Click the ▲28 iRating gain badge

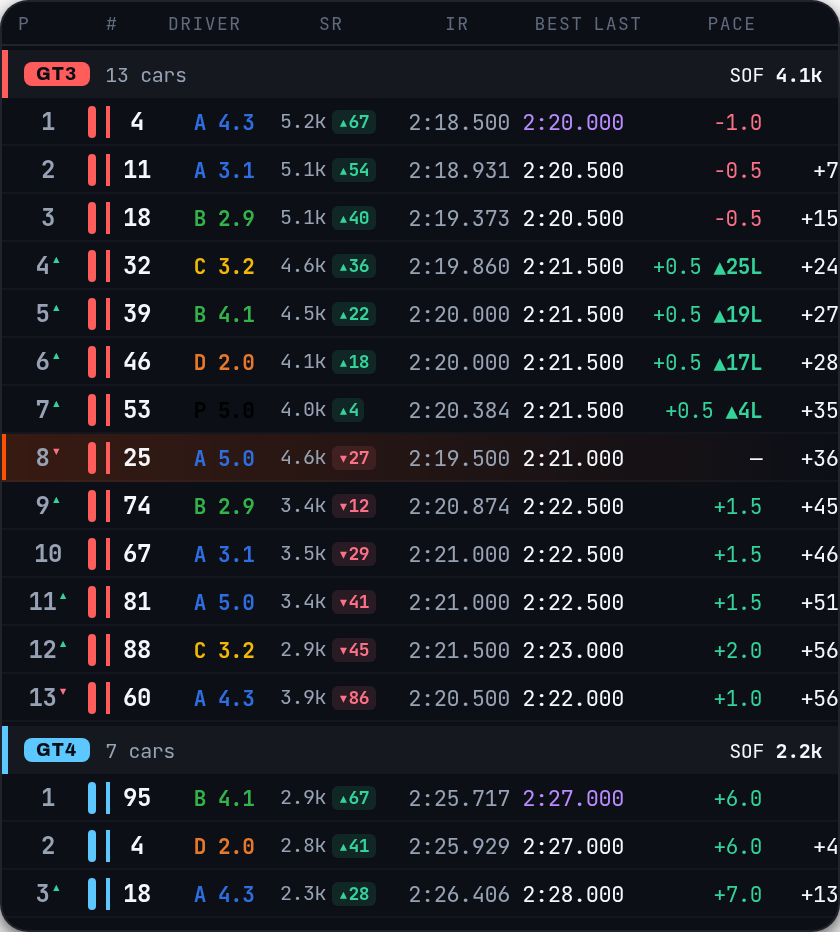click(x=354, y=894)
